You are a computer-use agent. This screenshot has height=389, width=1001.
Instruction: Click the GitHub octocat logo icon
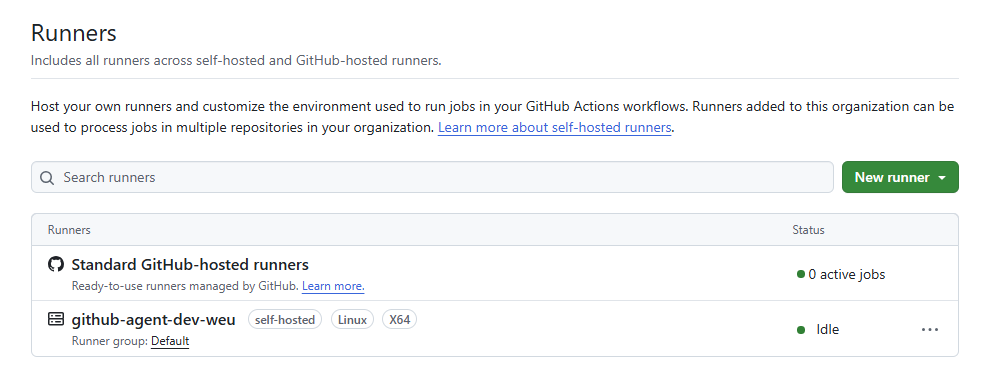tap(56, 264)
